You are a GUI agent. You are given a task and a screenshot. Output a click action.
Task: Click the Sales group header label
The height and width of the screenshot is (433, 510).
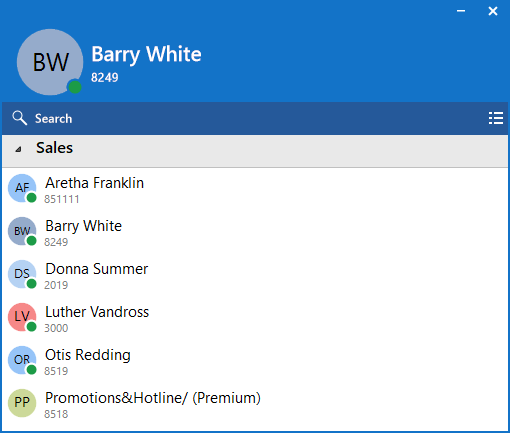click(x=54, y=148)
